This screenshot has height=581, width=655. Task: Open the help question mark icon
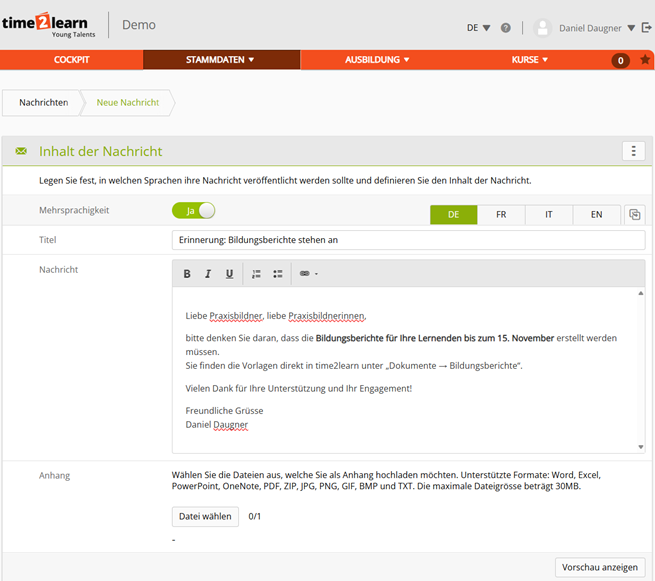pyautogui.click(x=506, y=28)
